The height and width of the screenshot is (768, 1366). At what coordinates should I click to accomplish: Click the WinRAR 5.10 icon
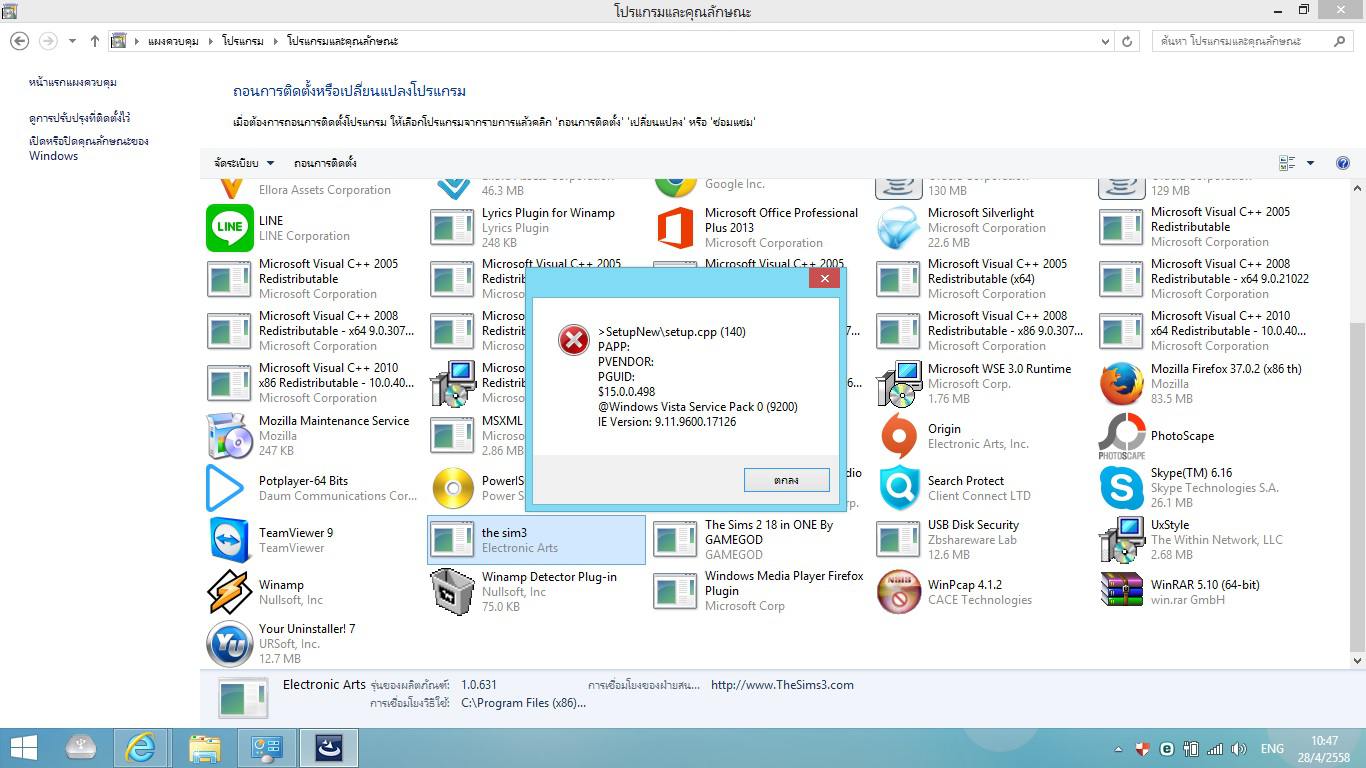tap(1121, 590)
